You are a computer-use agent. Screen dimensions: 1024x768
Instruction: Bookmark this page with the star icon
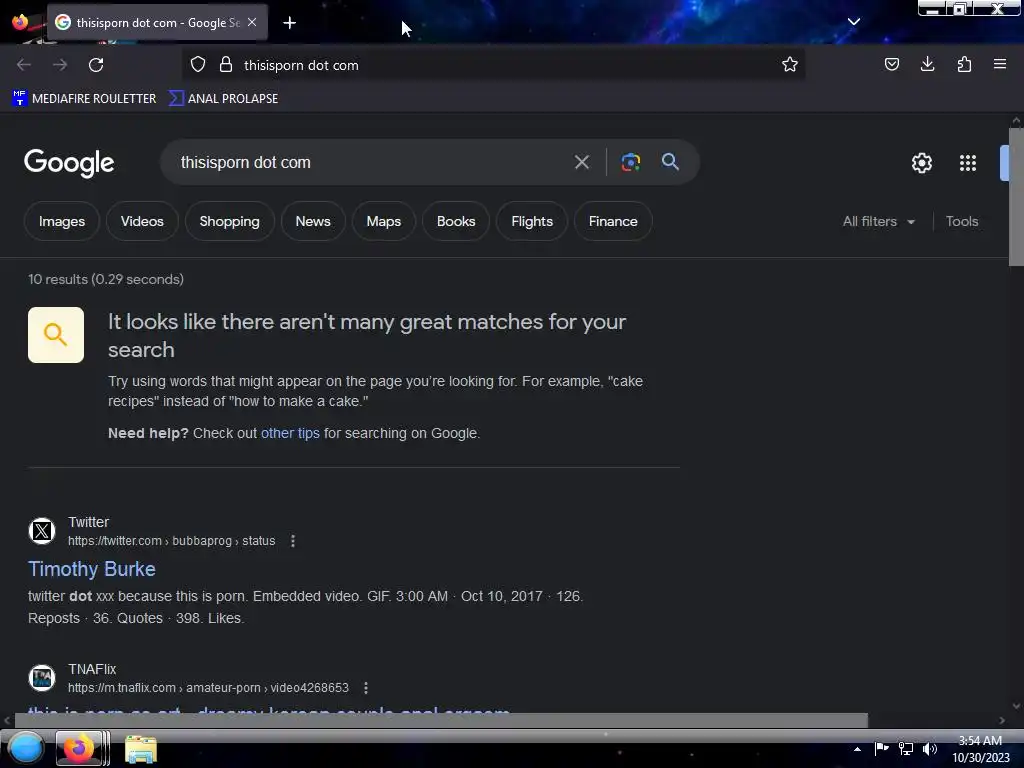pyautogui.click(x=790, y=65)
